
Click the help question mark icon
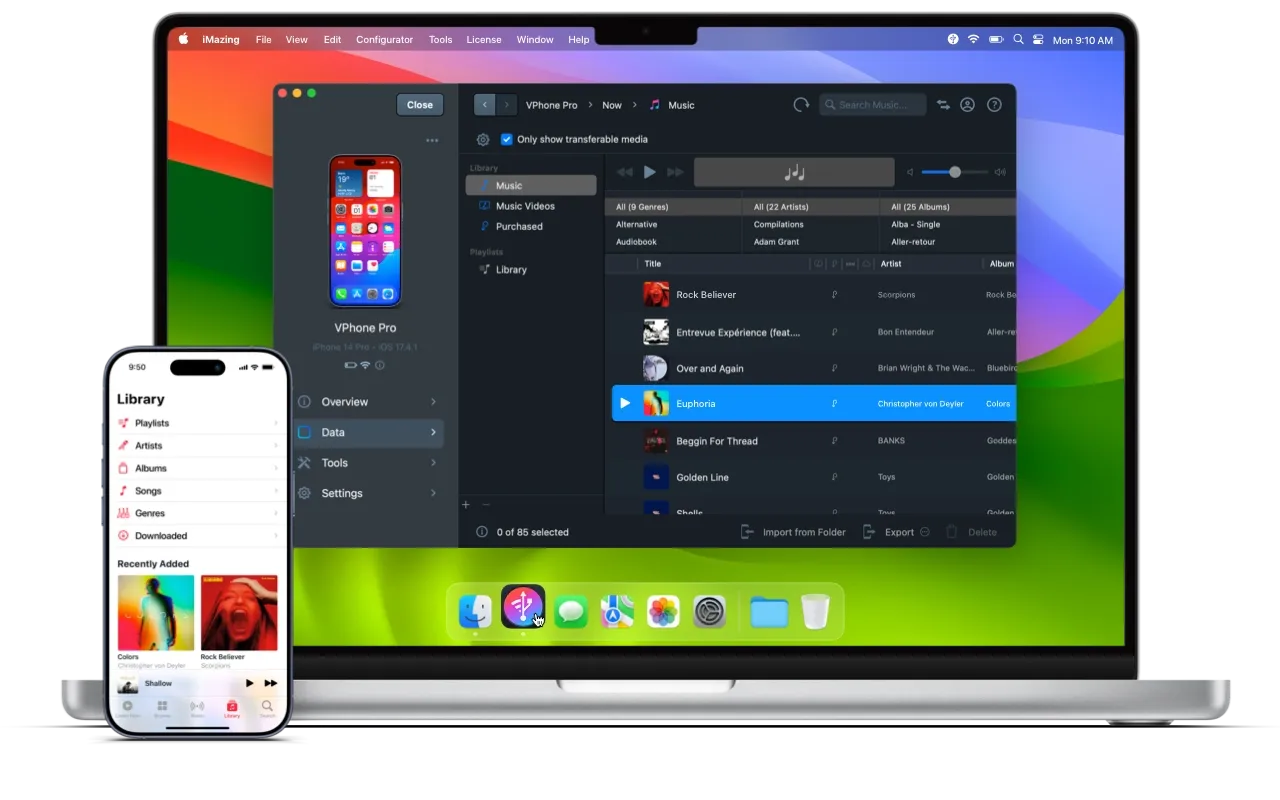[994, 105]
